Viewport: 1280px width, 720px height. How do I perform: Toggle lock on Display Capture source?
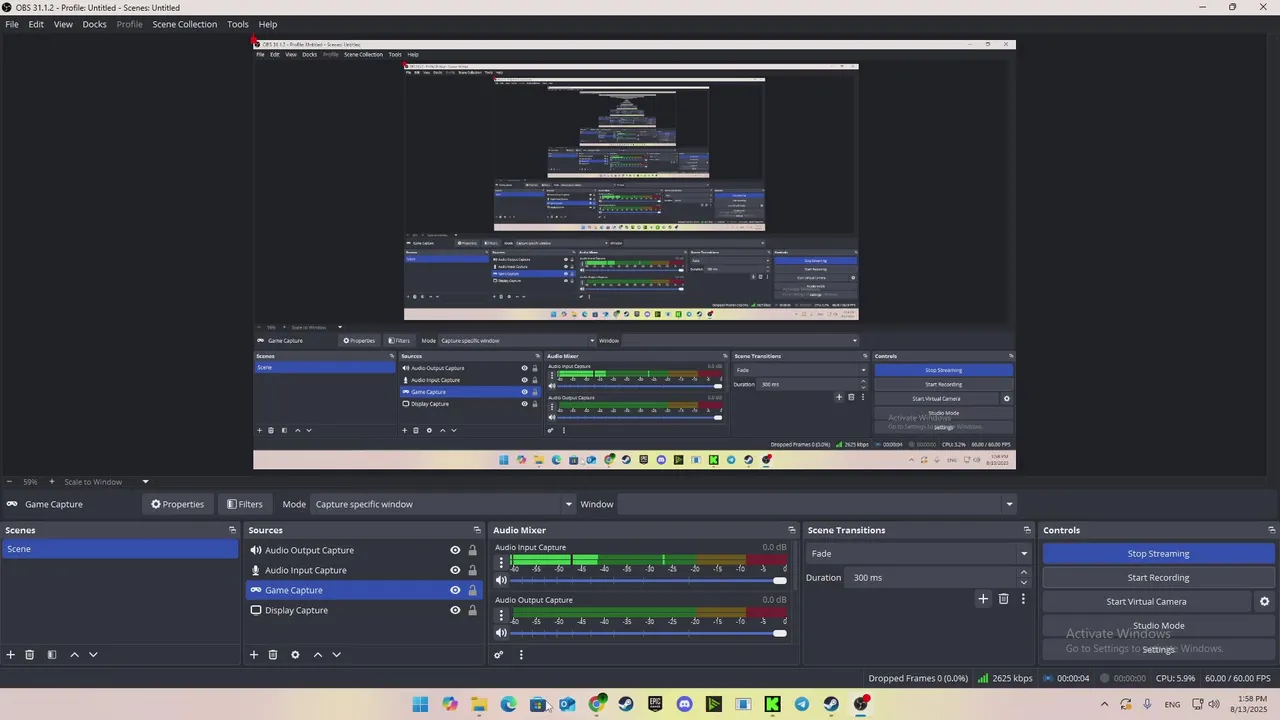click(x=472, y=610)
